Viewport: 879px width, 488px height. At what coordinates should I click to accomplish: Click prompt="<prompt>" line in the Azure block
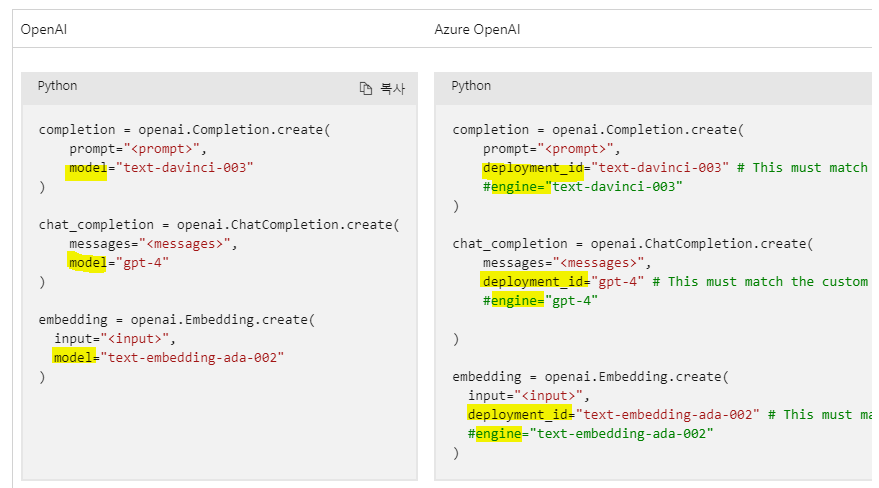pos(552,148)
